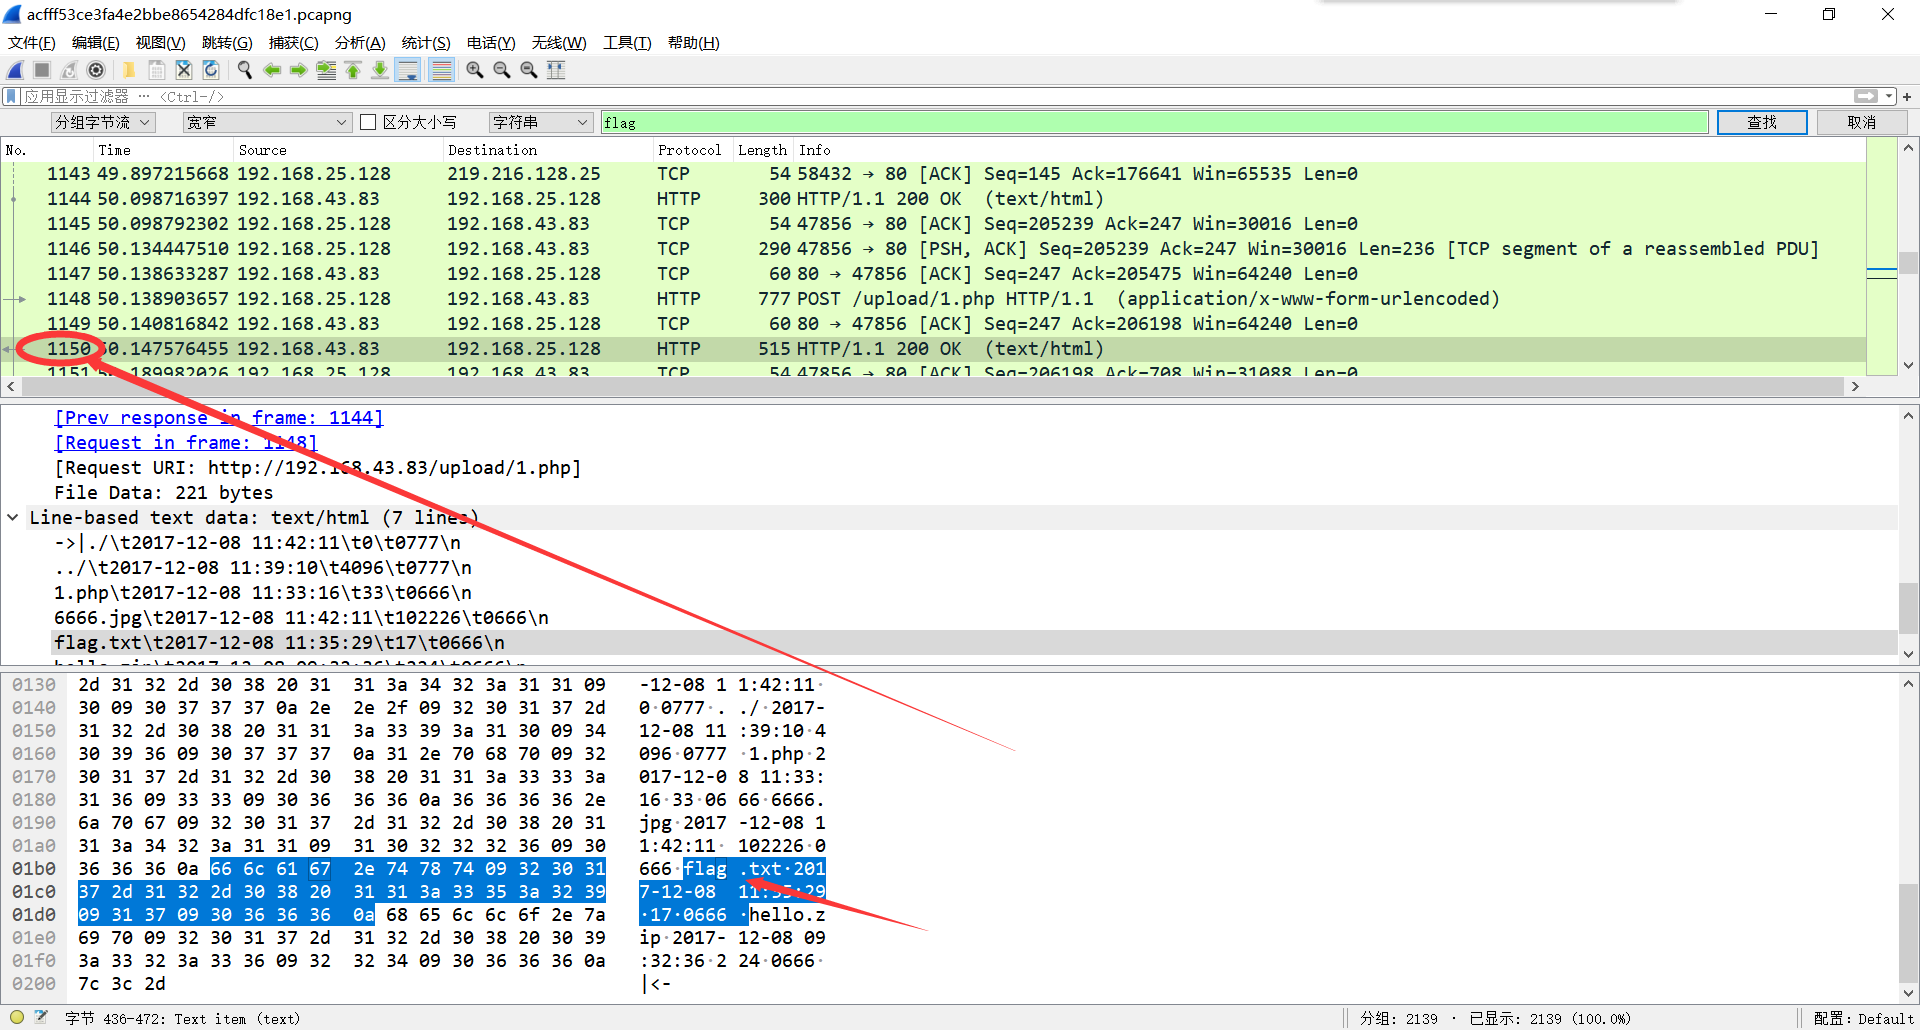Toggle packet list colorization
Viewport: 1920px width, 1030px height.
[x=441, y=70]
